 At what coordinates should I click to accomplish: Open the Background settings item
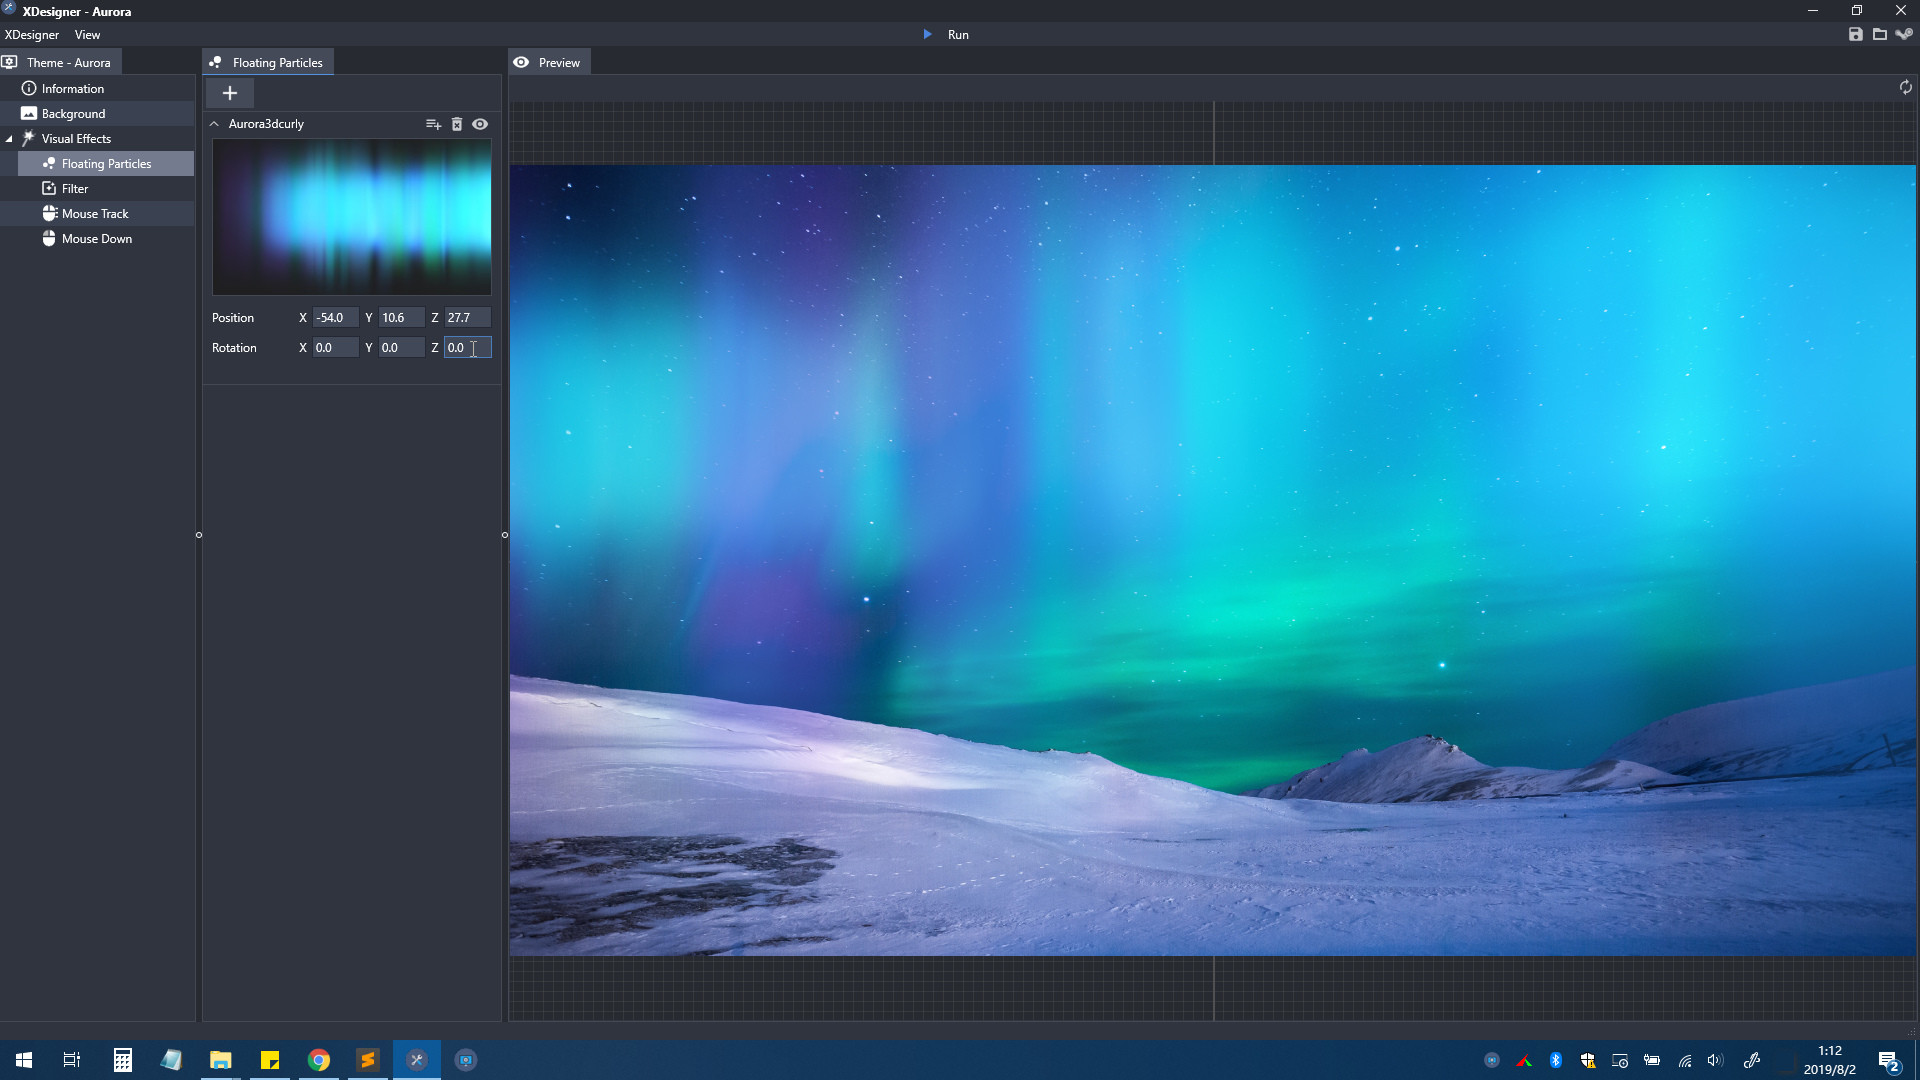click(x=73, y=114)
